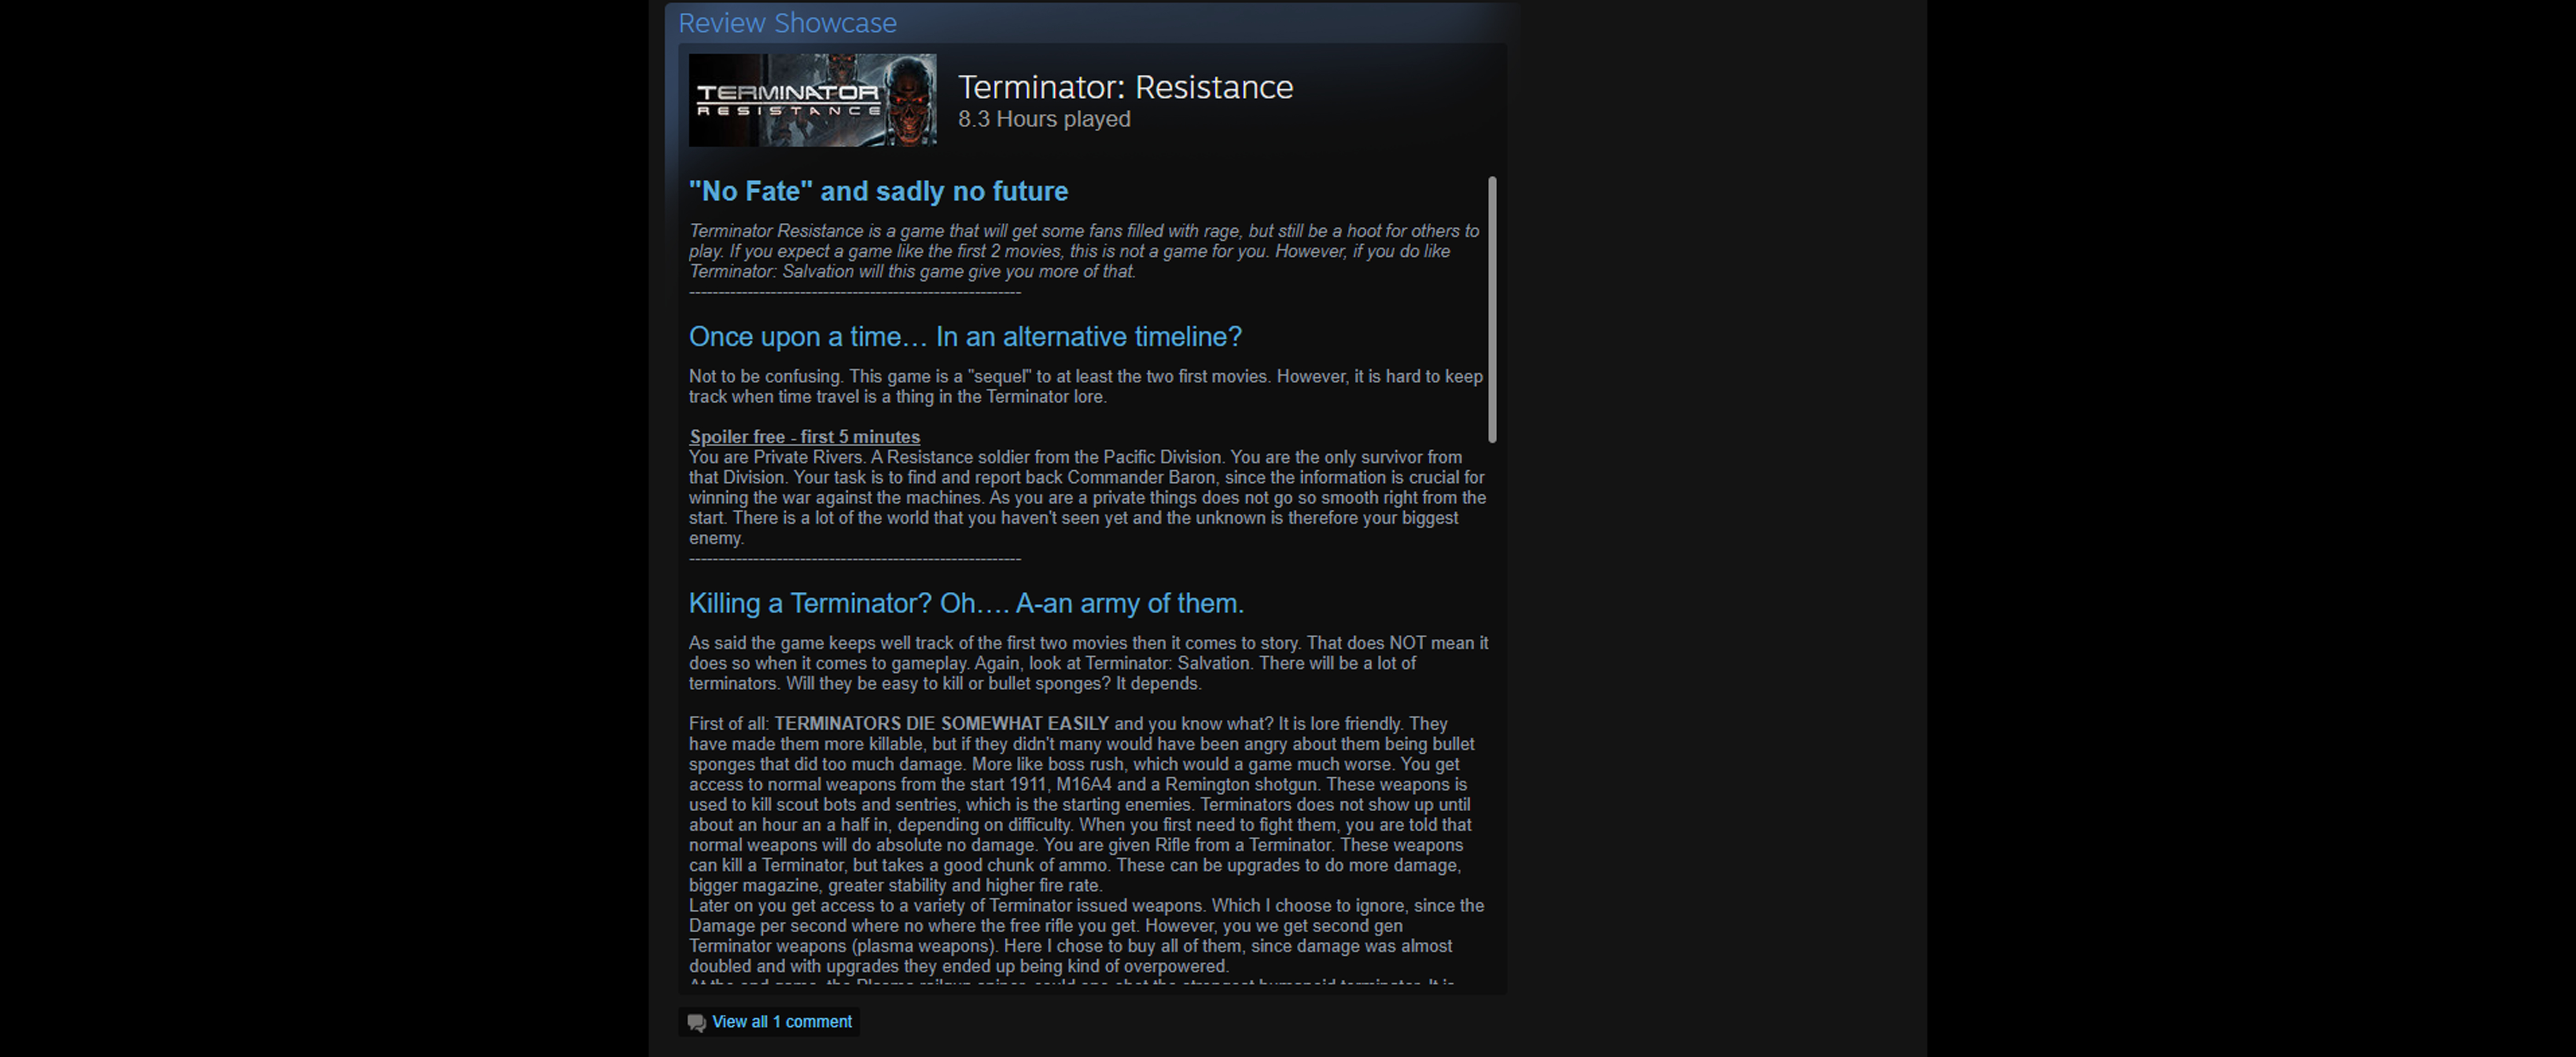Click the TERMINATORS DIE SOMEWHAT EASILY bold text
This screenshot has height=1057, width=2576.
coord(941,724)
